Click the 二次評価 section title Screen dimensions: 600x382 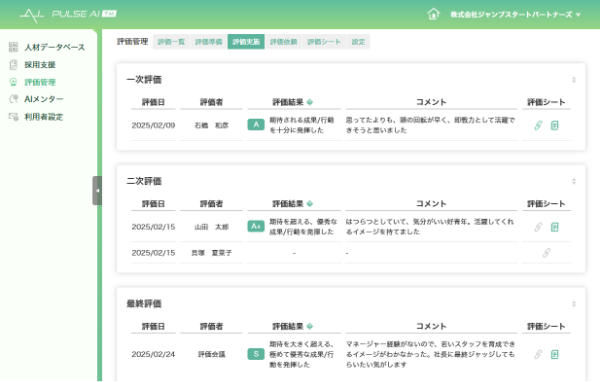[x=144, y=181]
